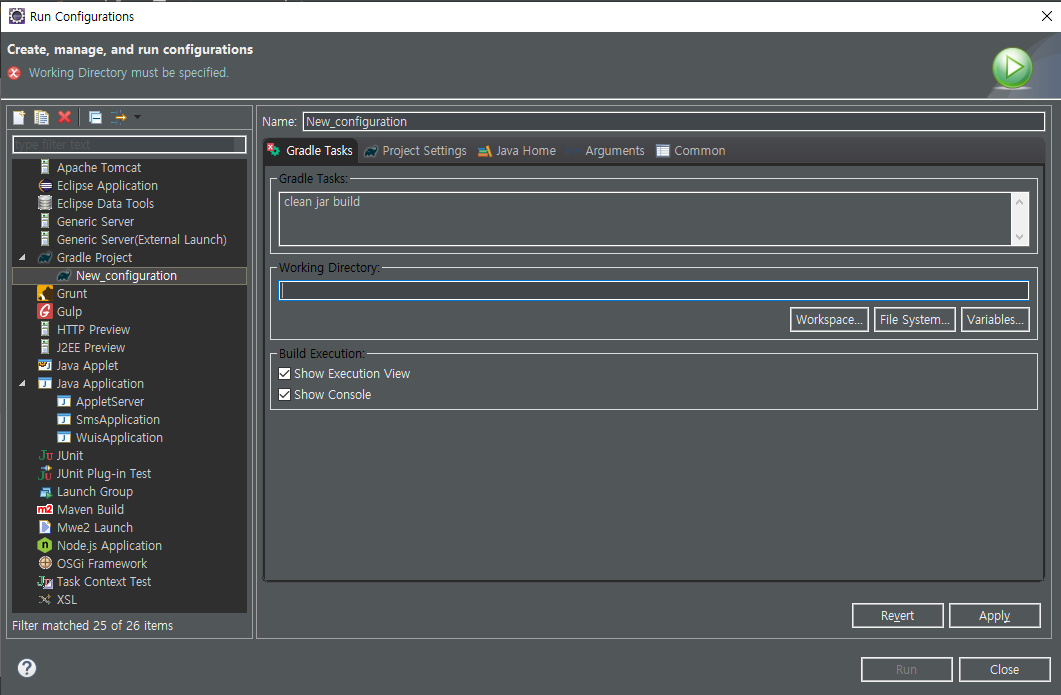Image resolution: width=1061 pixels, height=695 pixels.
Task: Click the Gulp icon
Action: 45,311
